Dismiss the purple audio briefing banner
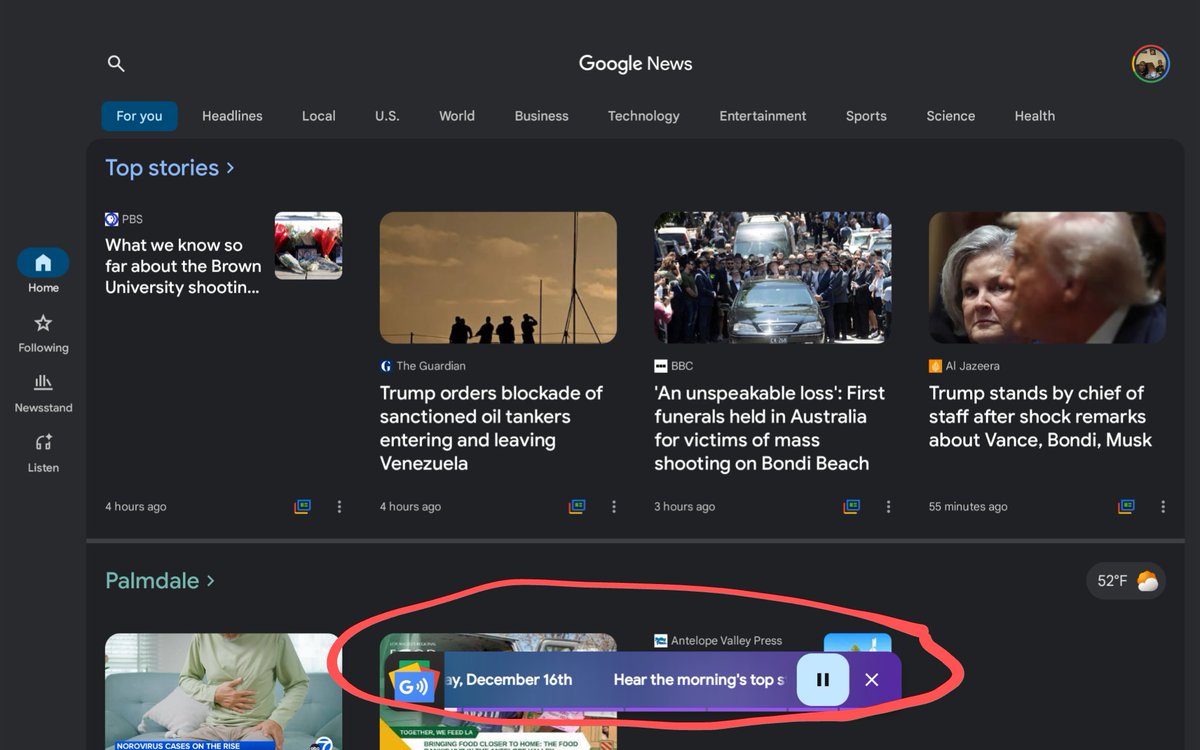The height and width of the screenshot is (750, 1200). 871,679
